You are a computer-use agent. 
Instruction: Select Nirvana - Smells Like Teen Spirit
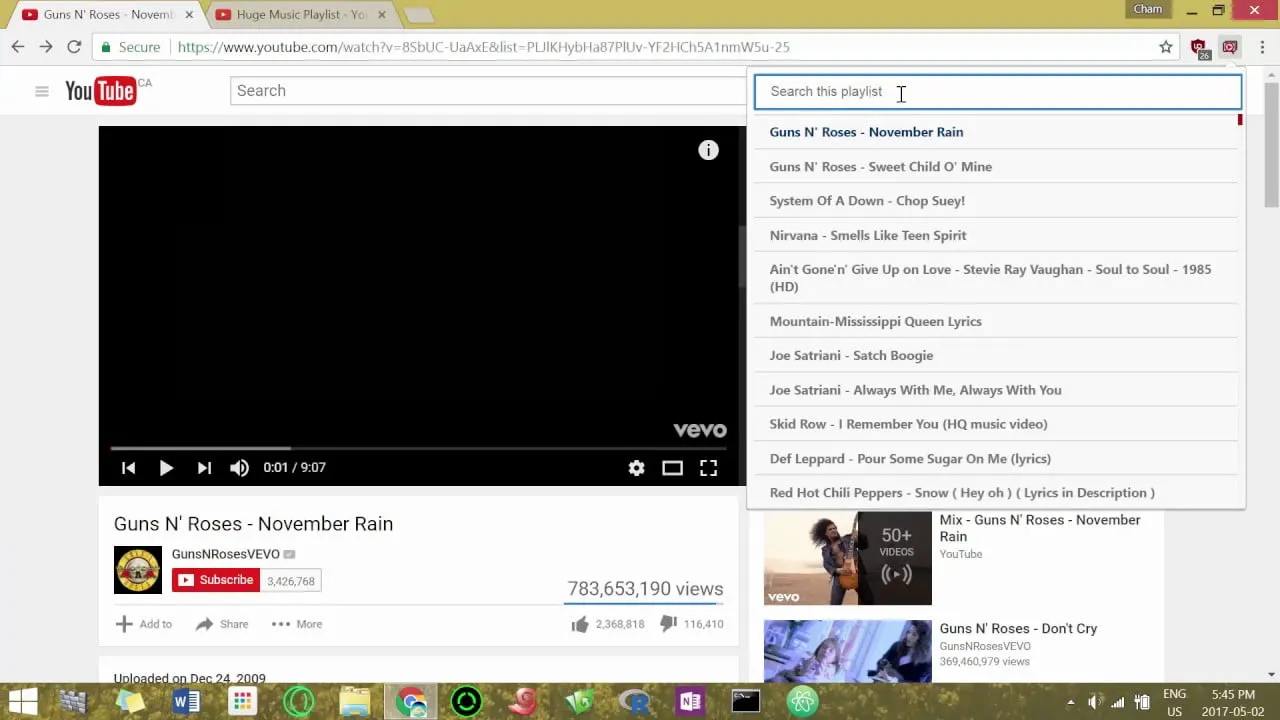click(867, 235)
